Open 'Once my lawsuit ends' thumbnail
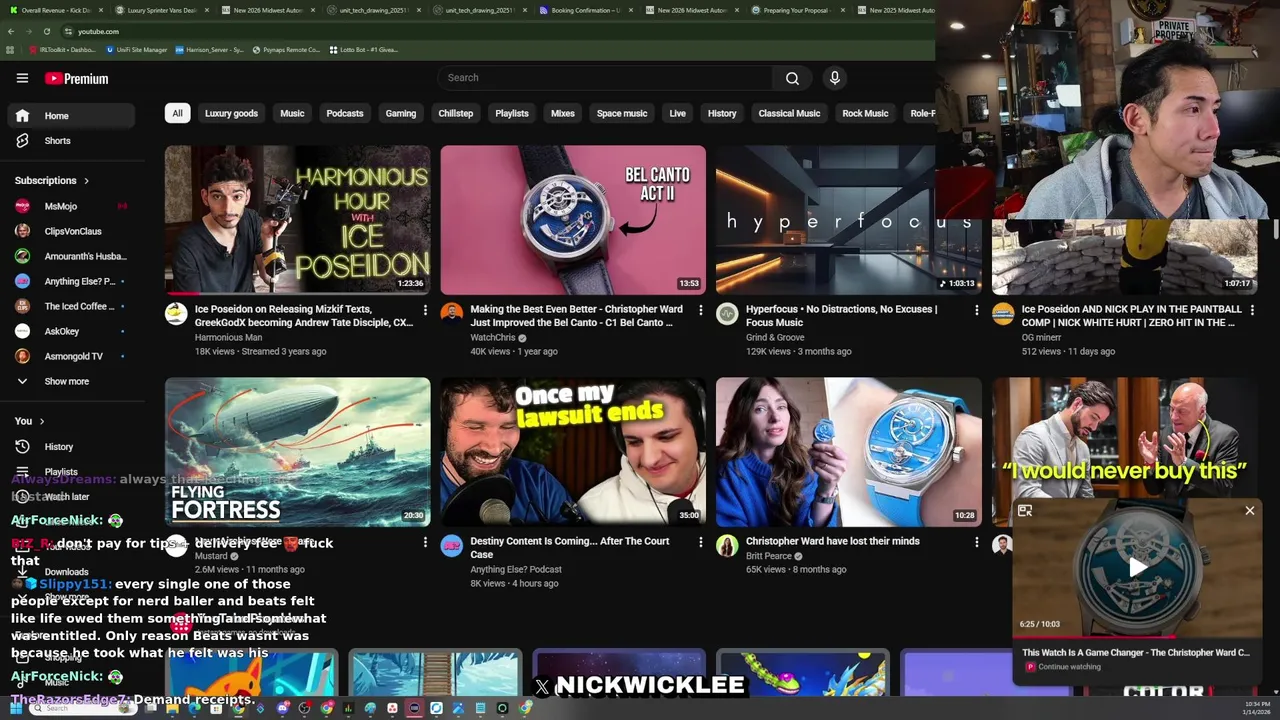Screen dimensions: 1280x720 coord(573,452)
